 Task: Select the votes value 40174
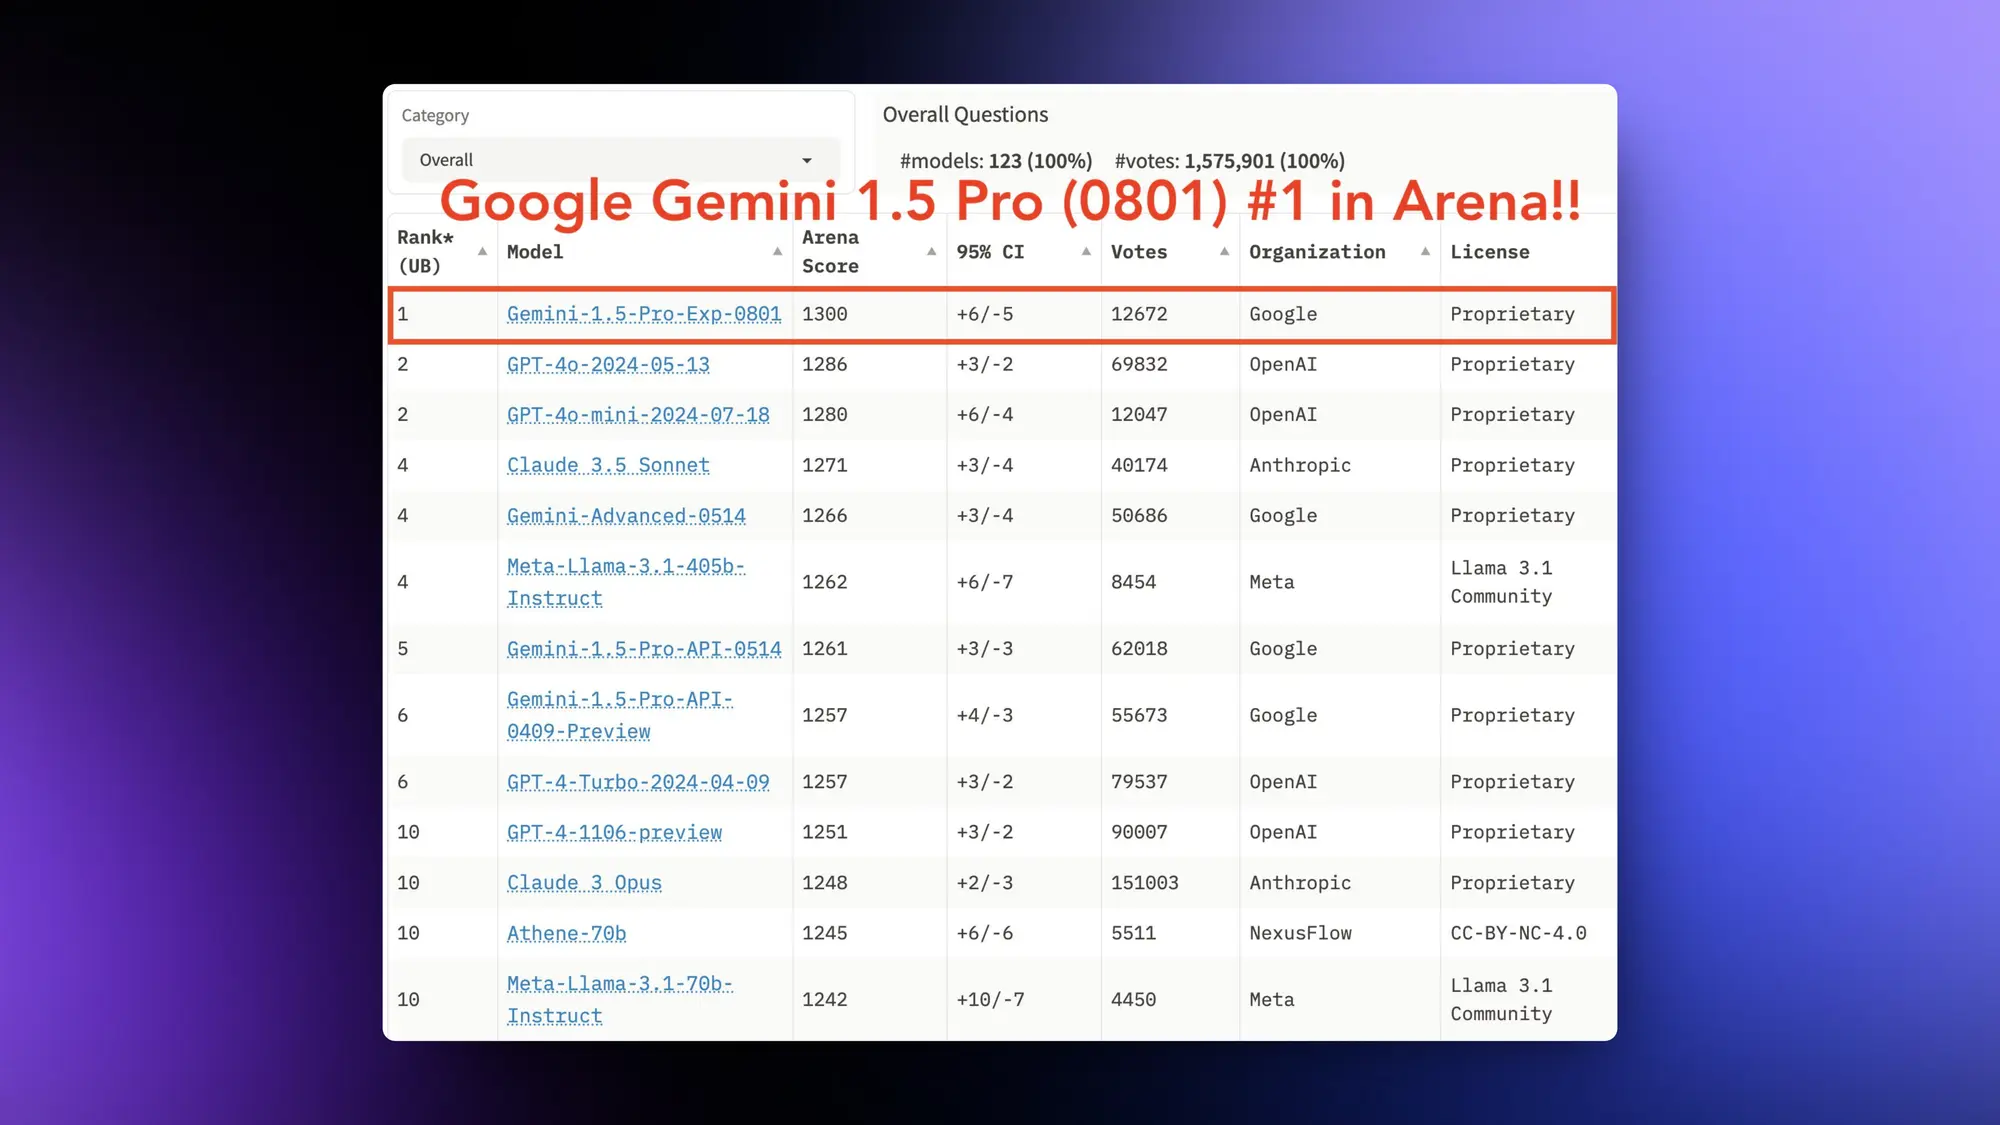(x=1139, y=465)
